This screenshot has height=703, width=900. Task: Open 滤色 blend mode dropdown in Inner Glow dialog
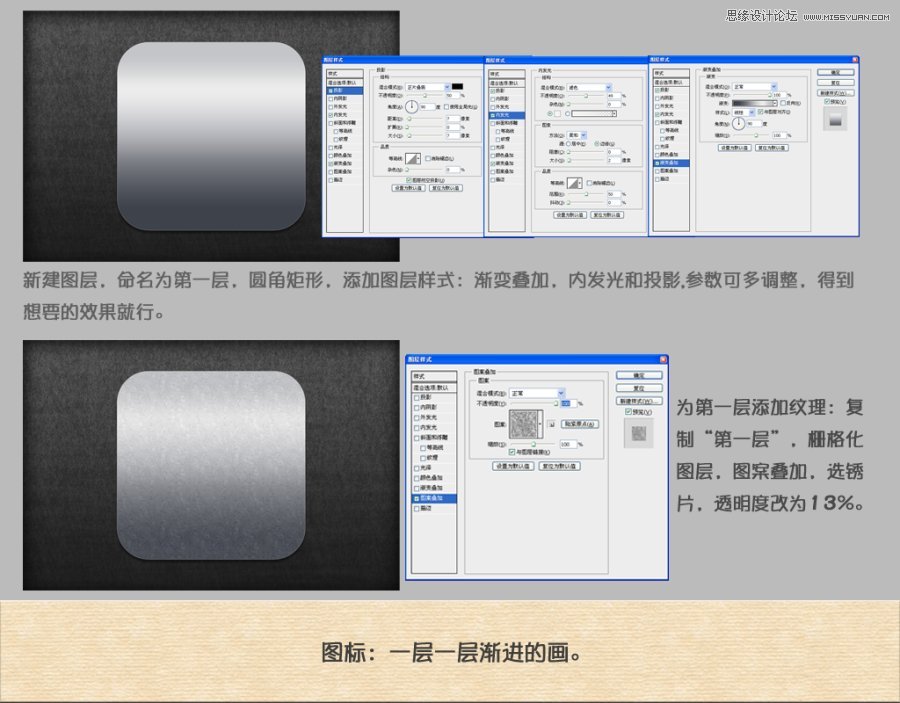pos(589,87)
